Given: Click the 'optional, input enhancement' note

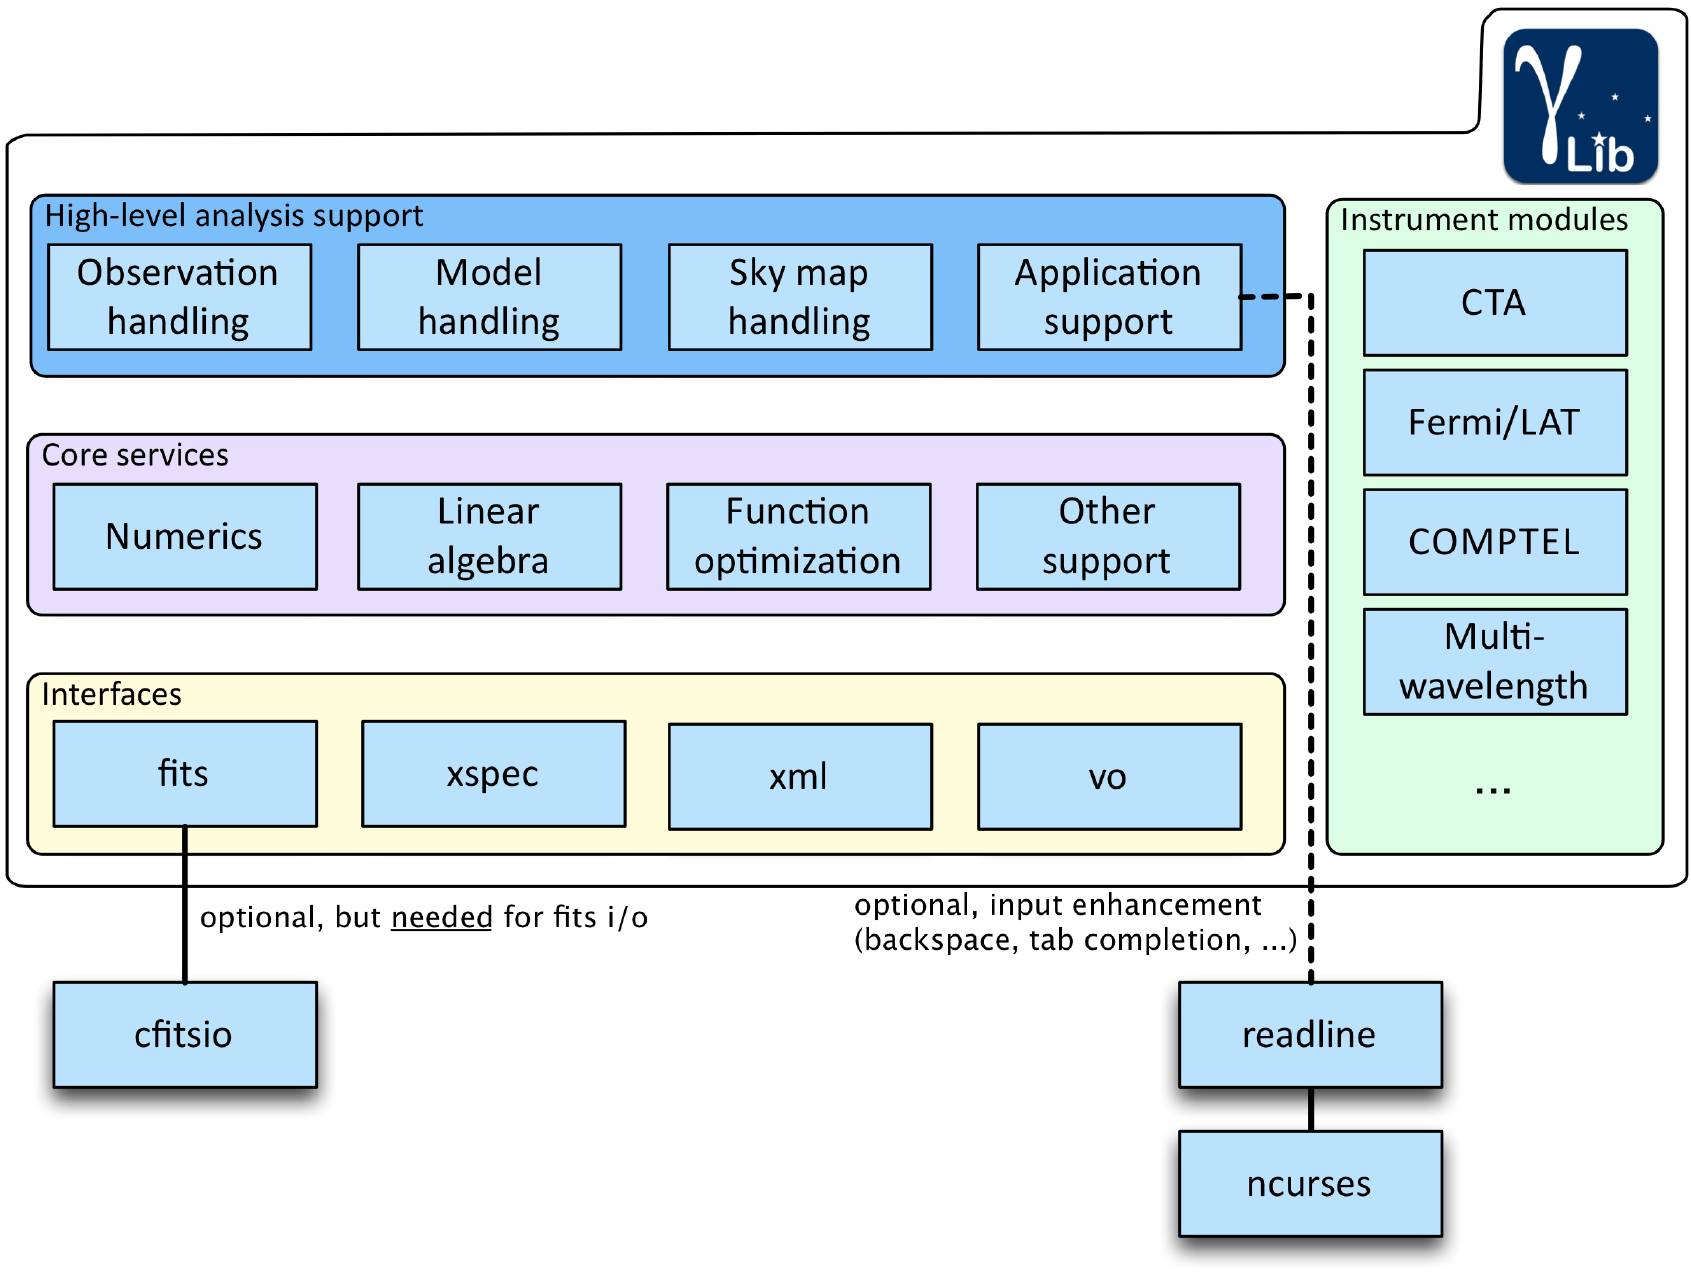Looking at the screenshot, I should 1057,905.
